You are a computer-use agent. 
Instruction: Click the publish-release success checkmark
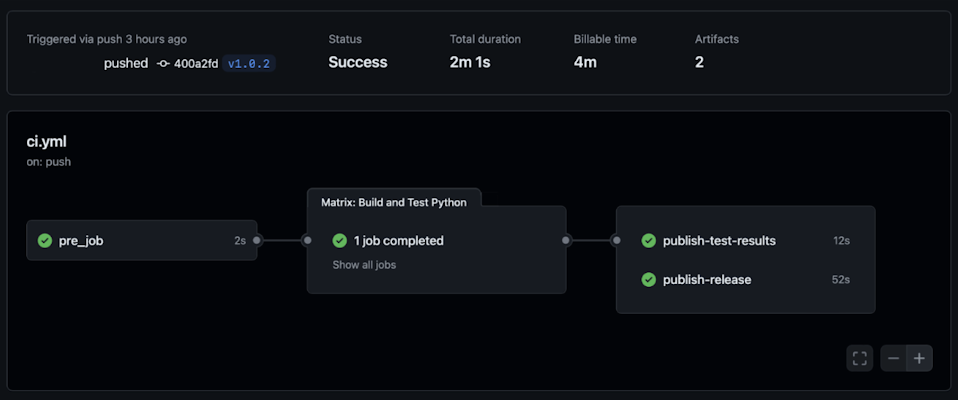[x=649, y=280]
